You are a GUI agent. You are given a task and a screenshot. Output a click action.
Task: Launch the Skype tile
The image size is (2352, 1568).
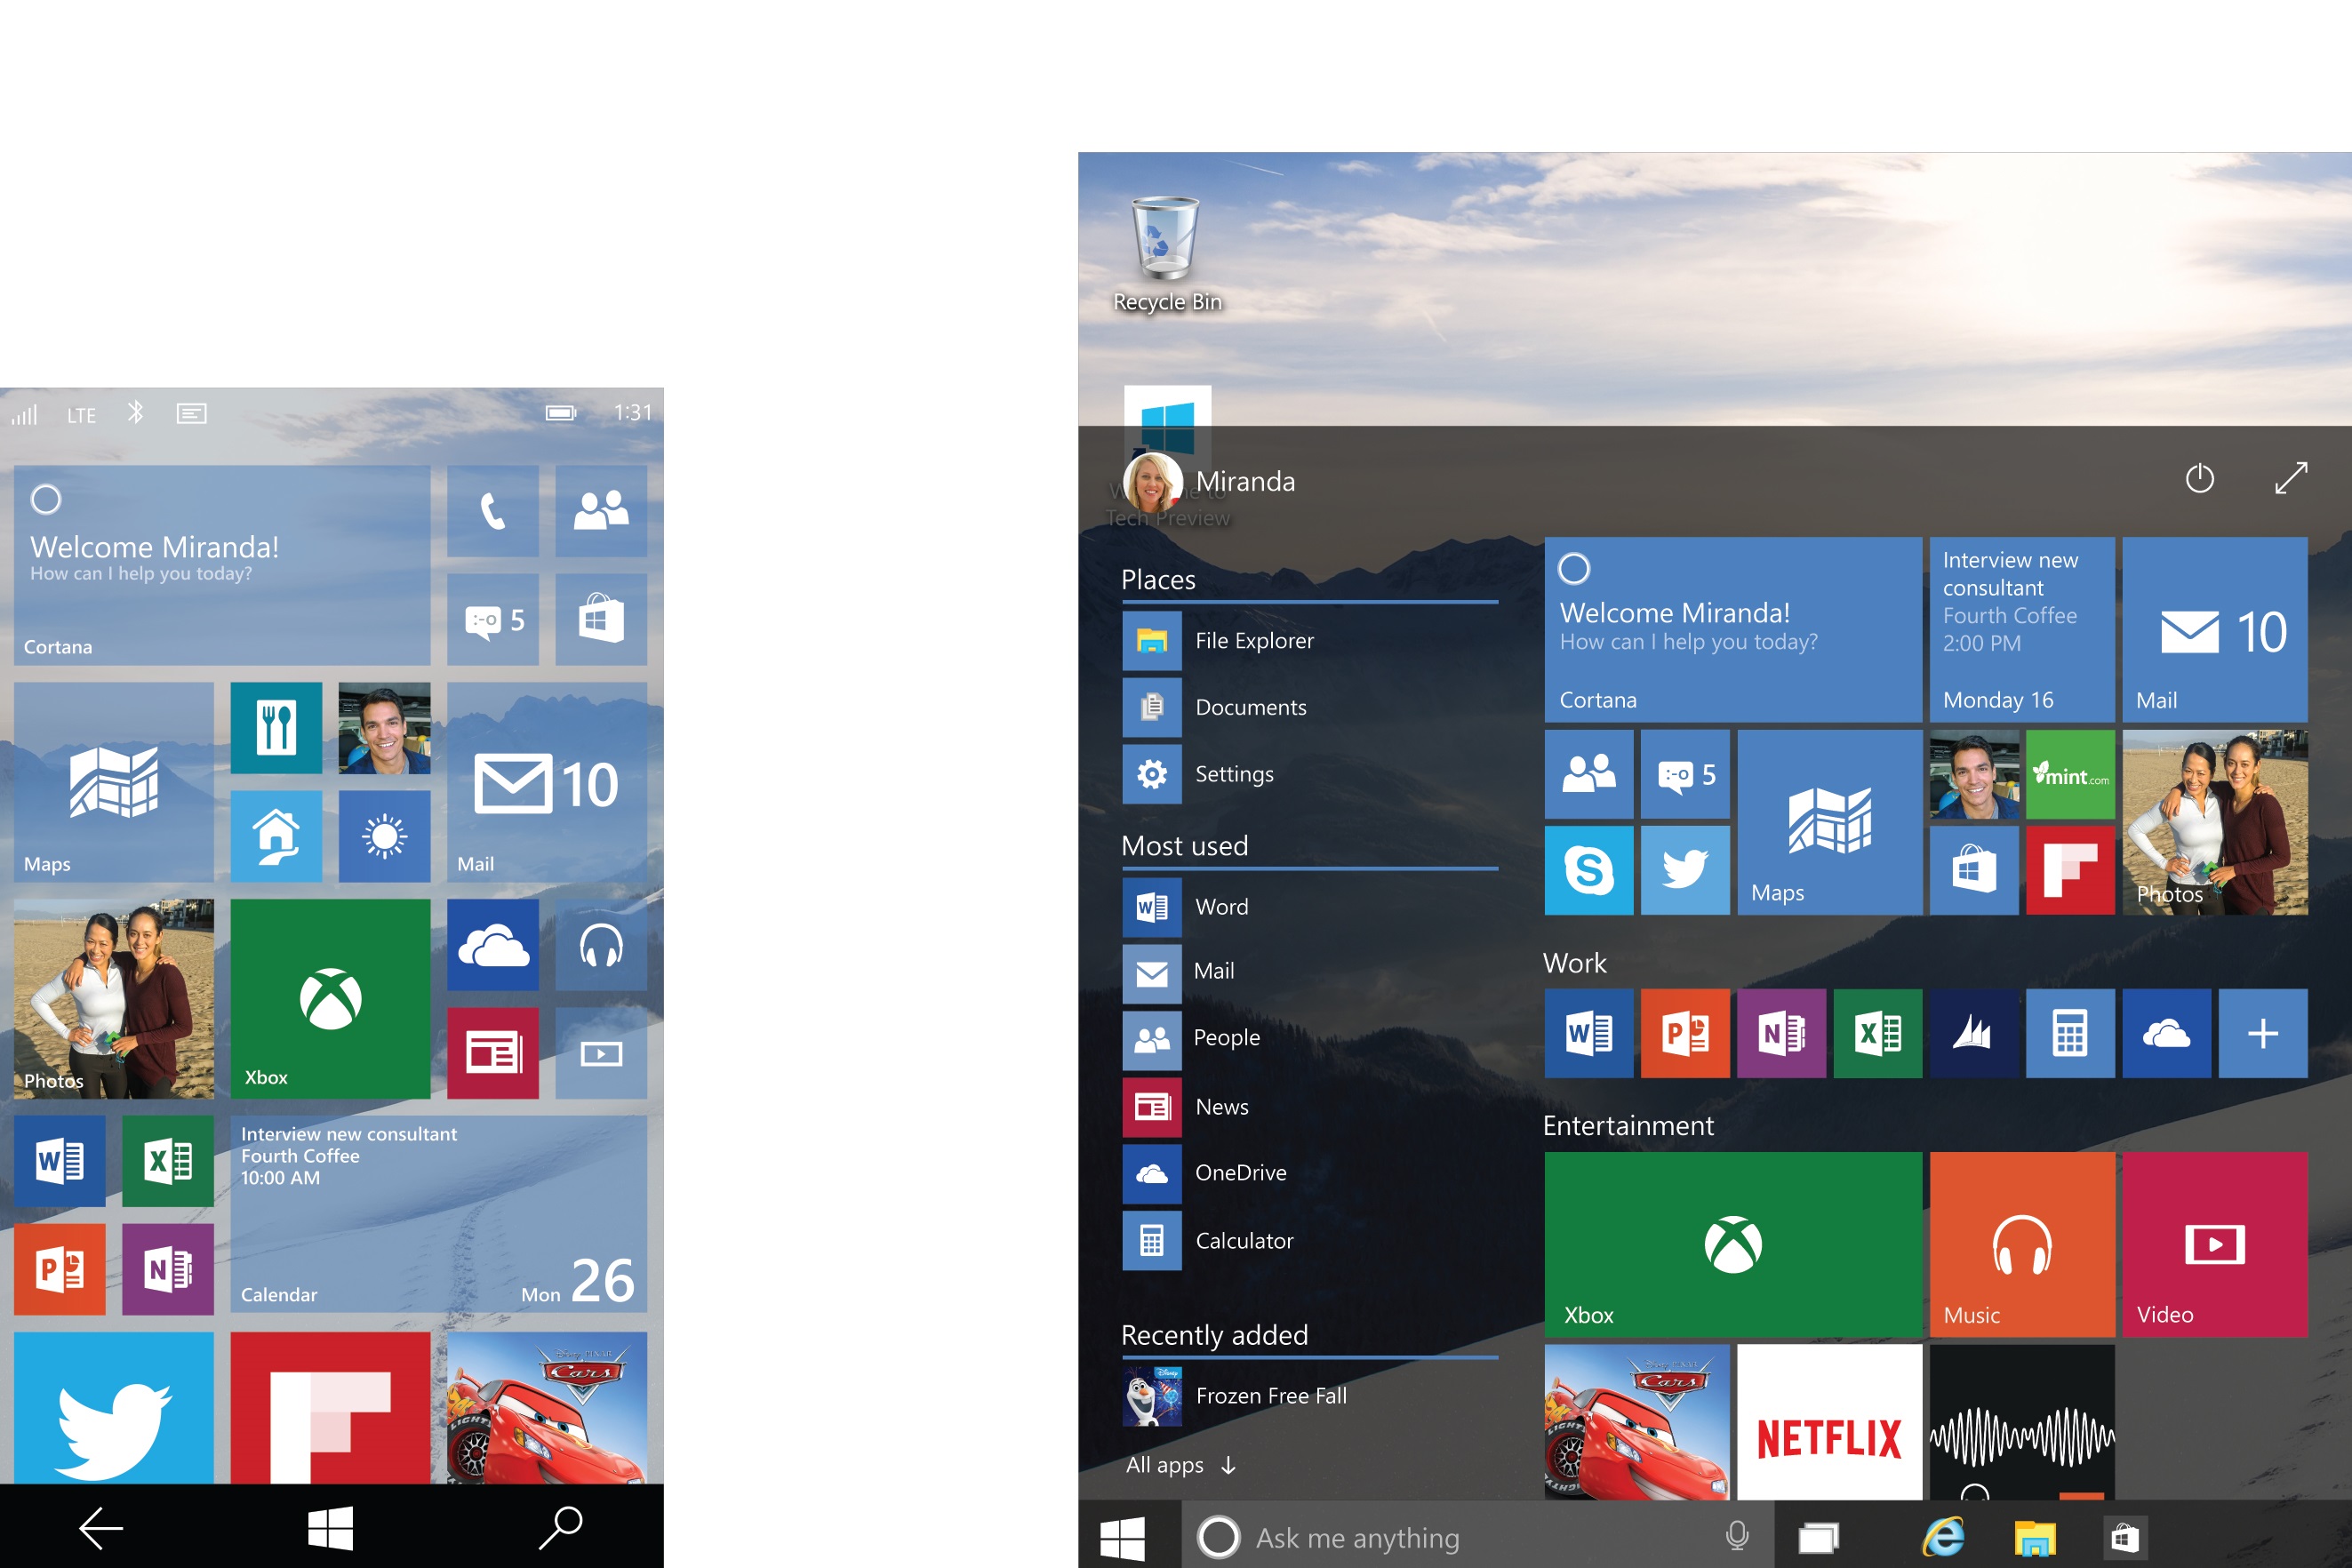pyautogui.click(x=1589, y=870)
